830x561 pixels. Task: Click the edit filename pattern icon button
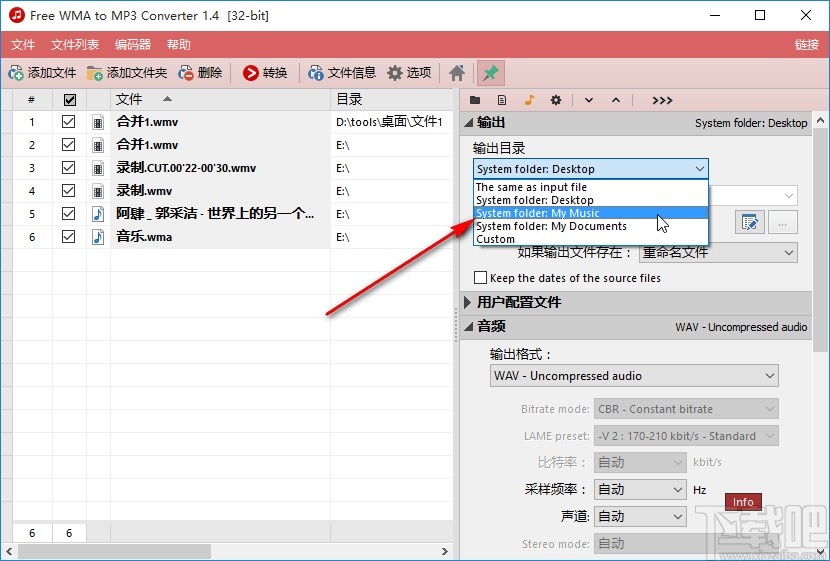(750, 222)
